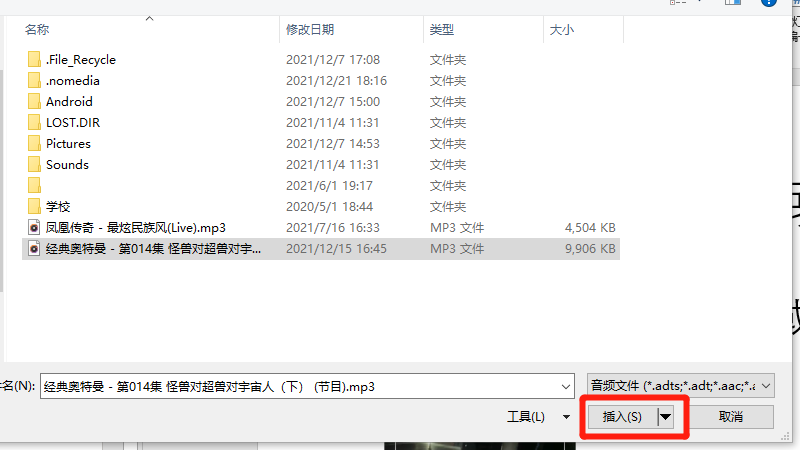Click the 学校 folder icon

click(x=34, y=207)
